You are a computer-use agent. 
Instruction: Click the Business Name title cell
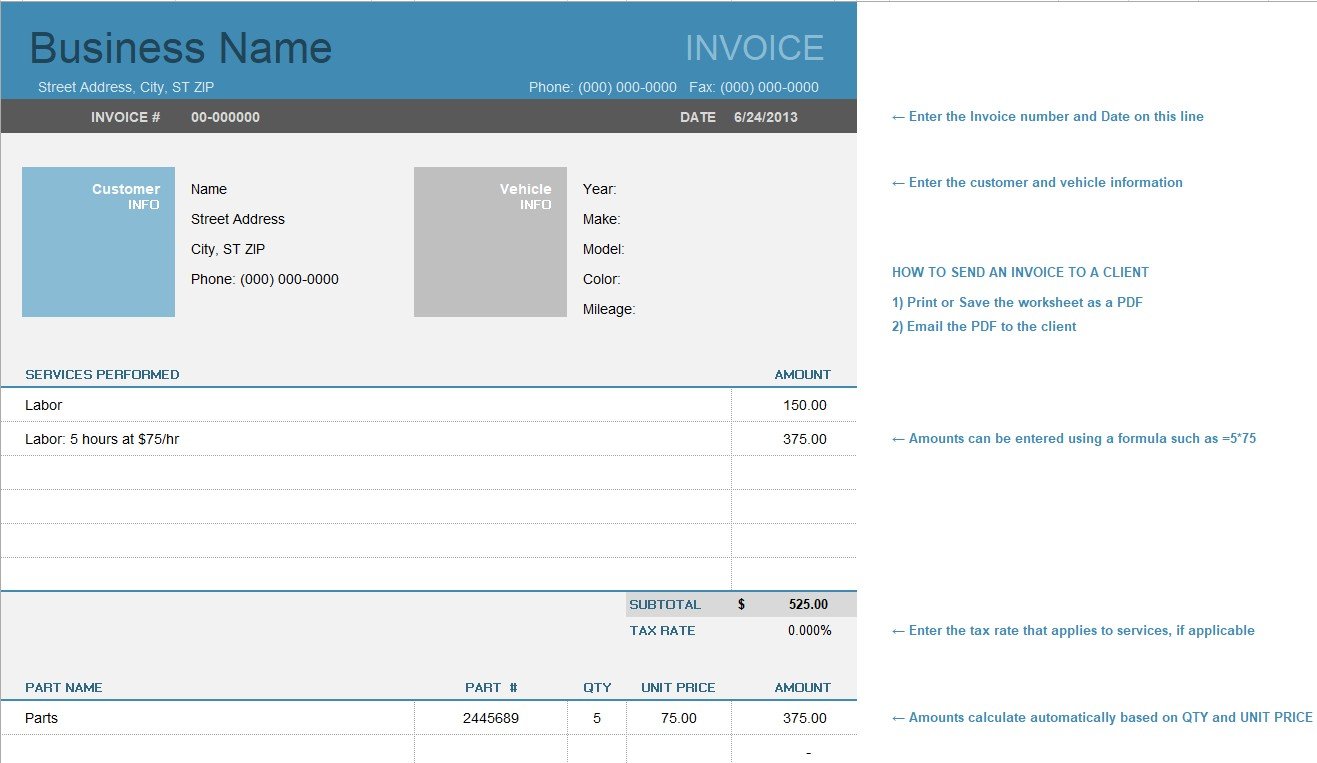[x=181, y=48]
